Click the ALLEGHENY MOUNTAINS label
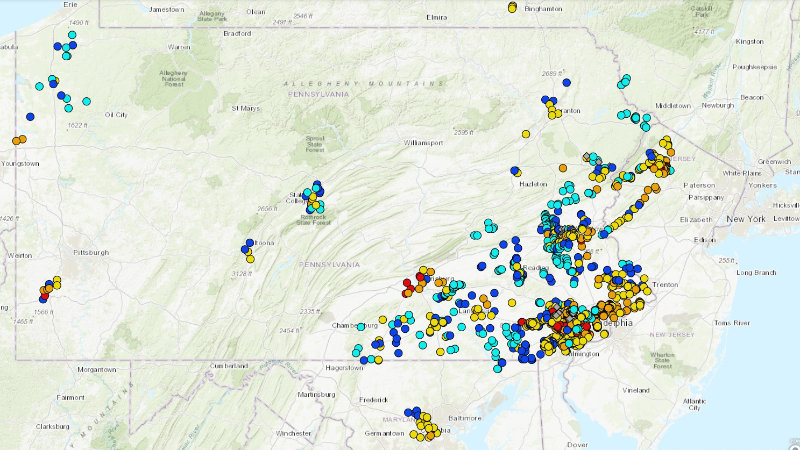 coord(364,83)
